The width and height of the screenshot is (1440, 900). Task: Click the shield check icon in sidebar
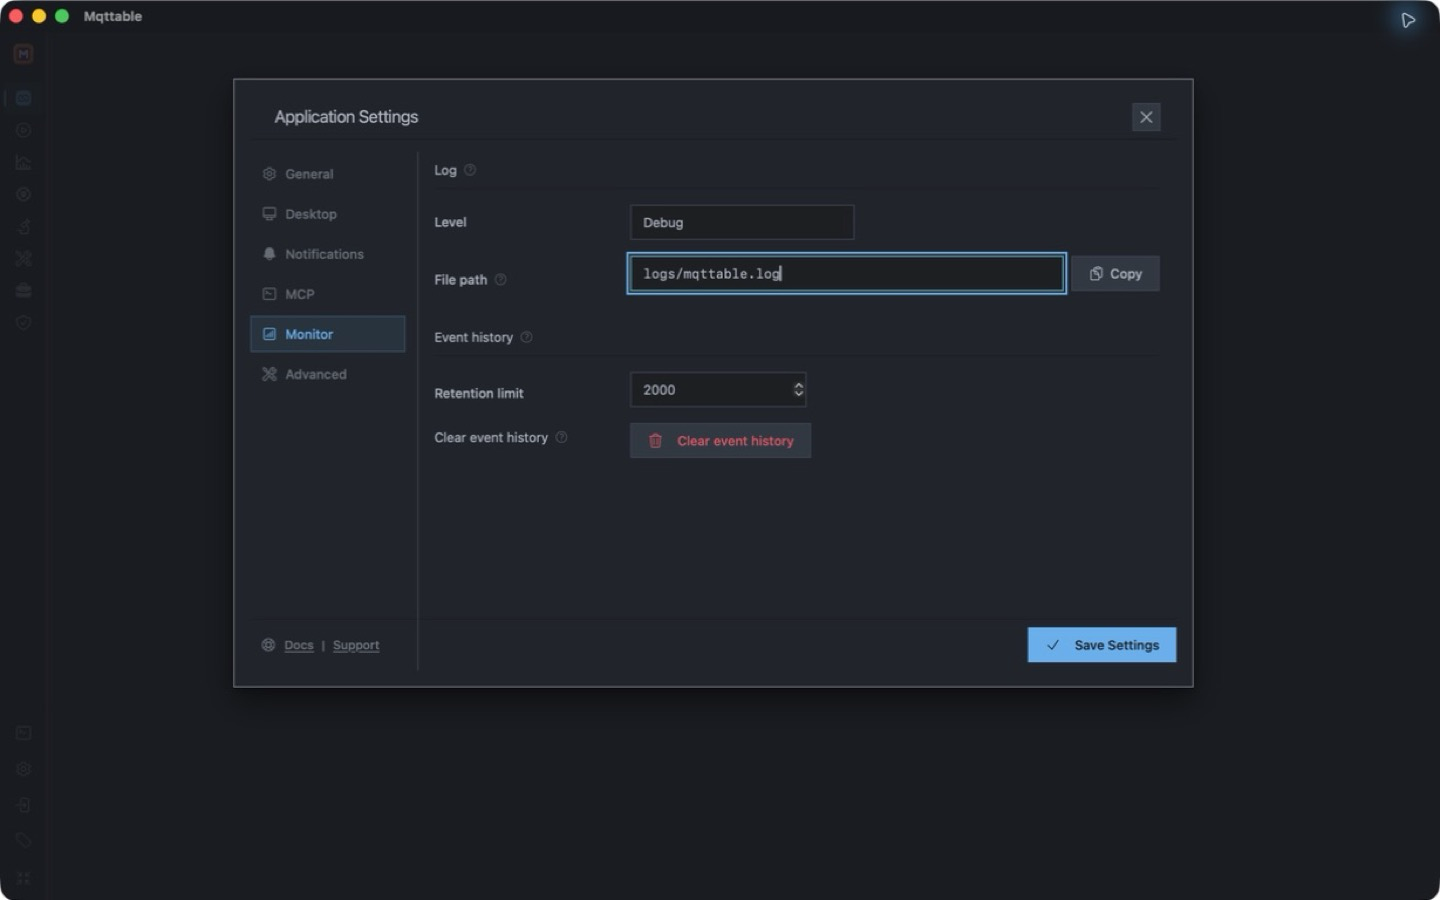[x=23, y=322]
